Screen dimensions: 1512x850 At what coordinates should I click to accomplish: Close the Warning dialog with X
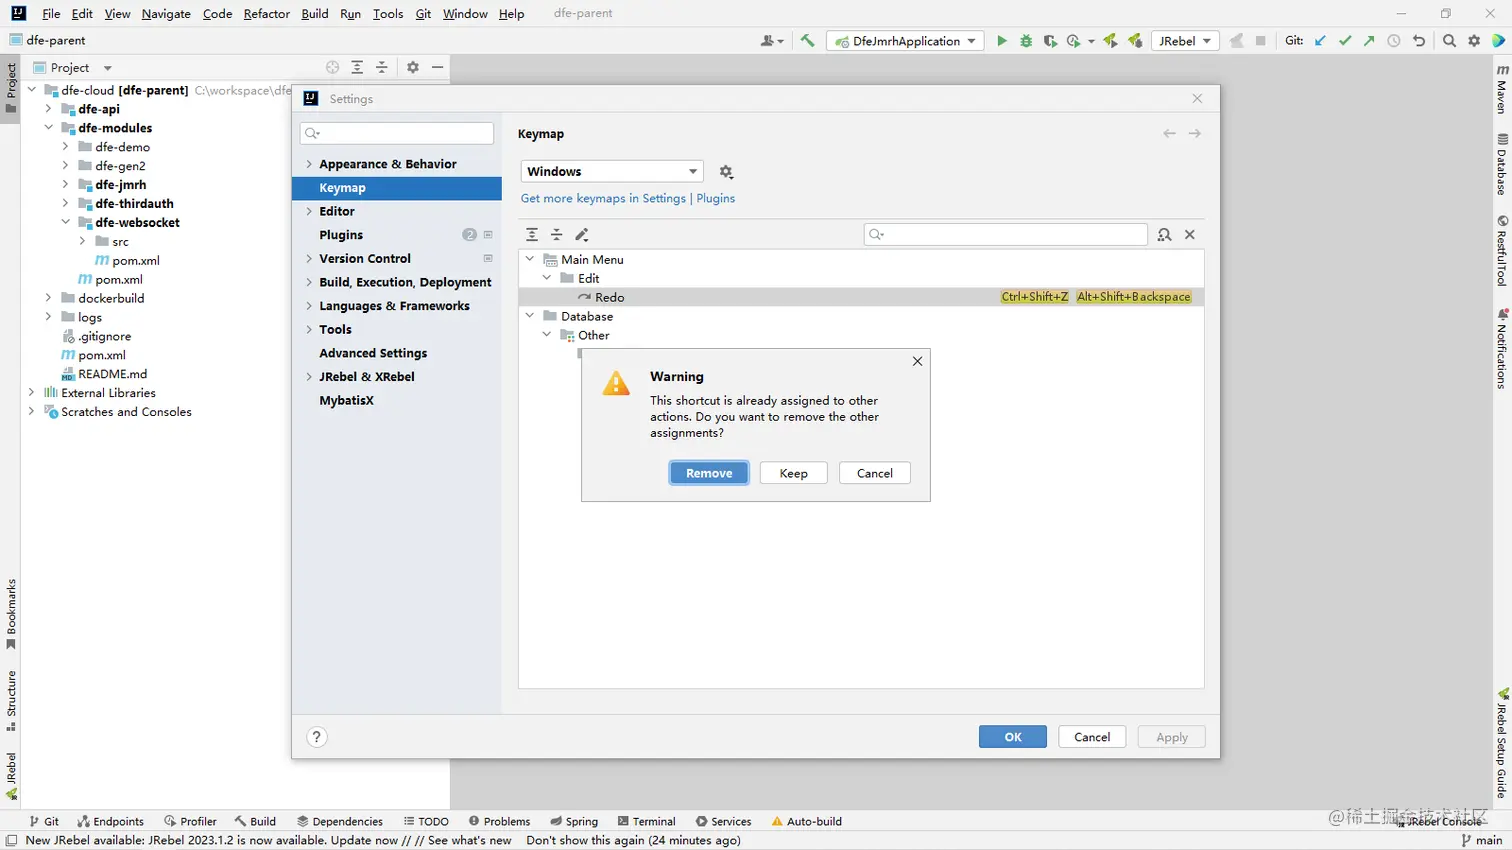(917, 361)
